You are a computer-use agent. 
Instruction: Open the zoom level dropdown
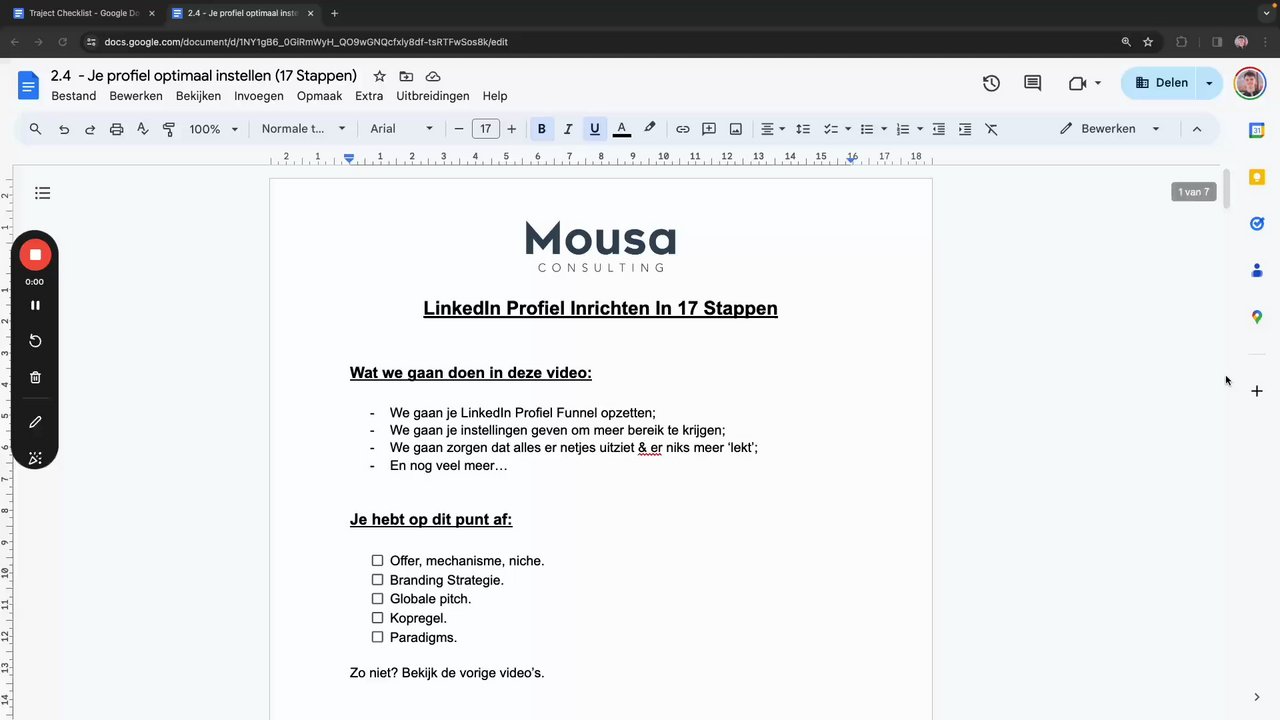(214, 129)
